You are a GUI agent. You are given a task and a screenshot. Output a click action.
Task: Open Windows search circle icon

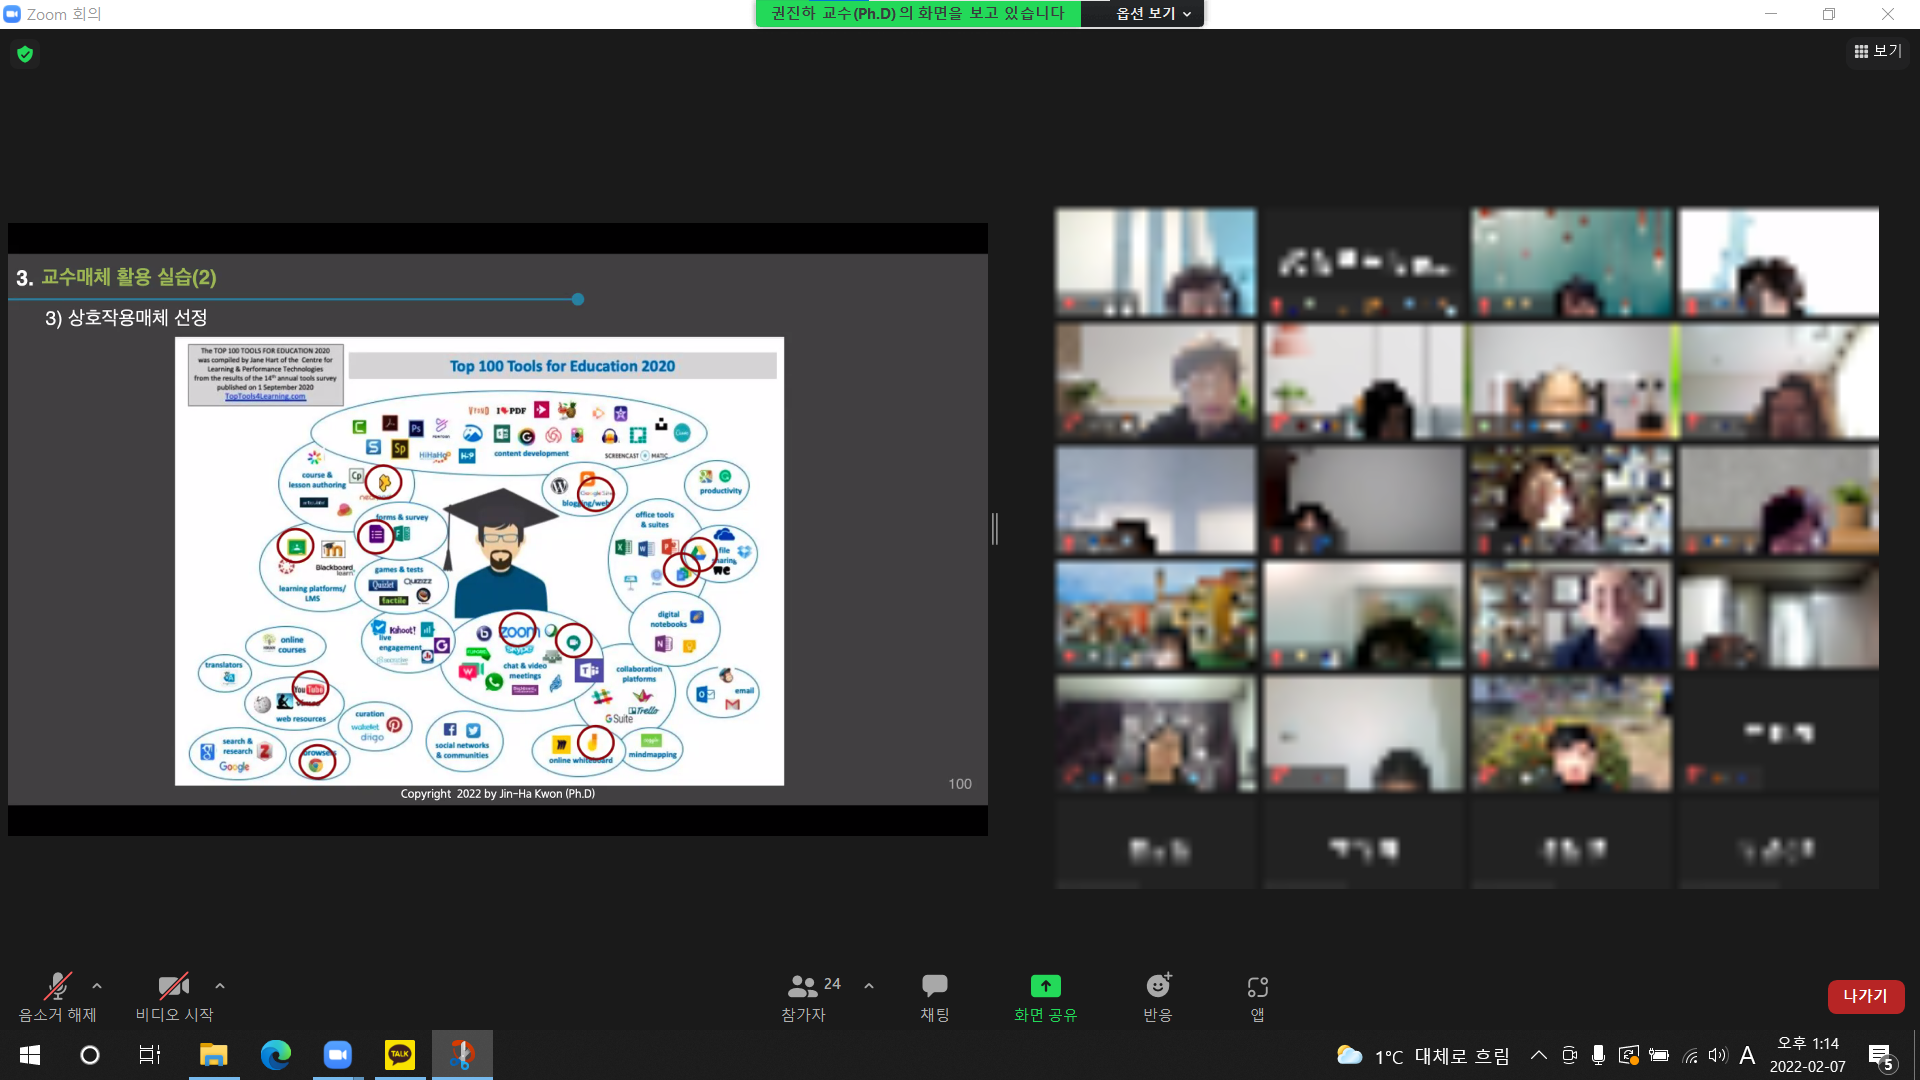click(x=90, y=1055)
